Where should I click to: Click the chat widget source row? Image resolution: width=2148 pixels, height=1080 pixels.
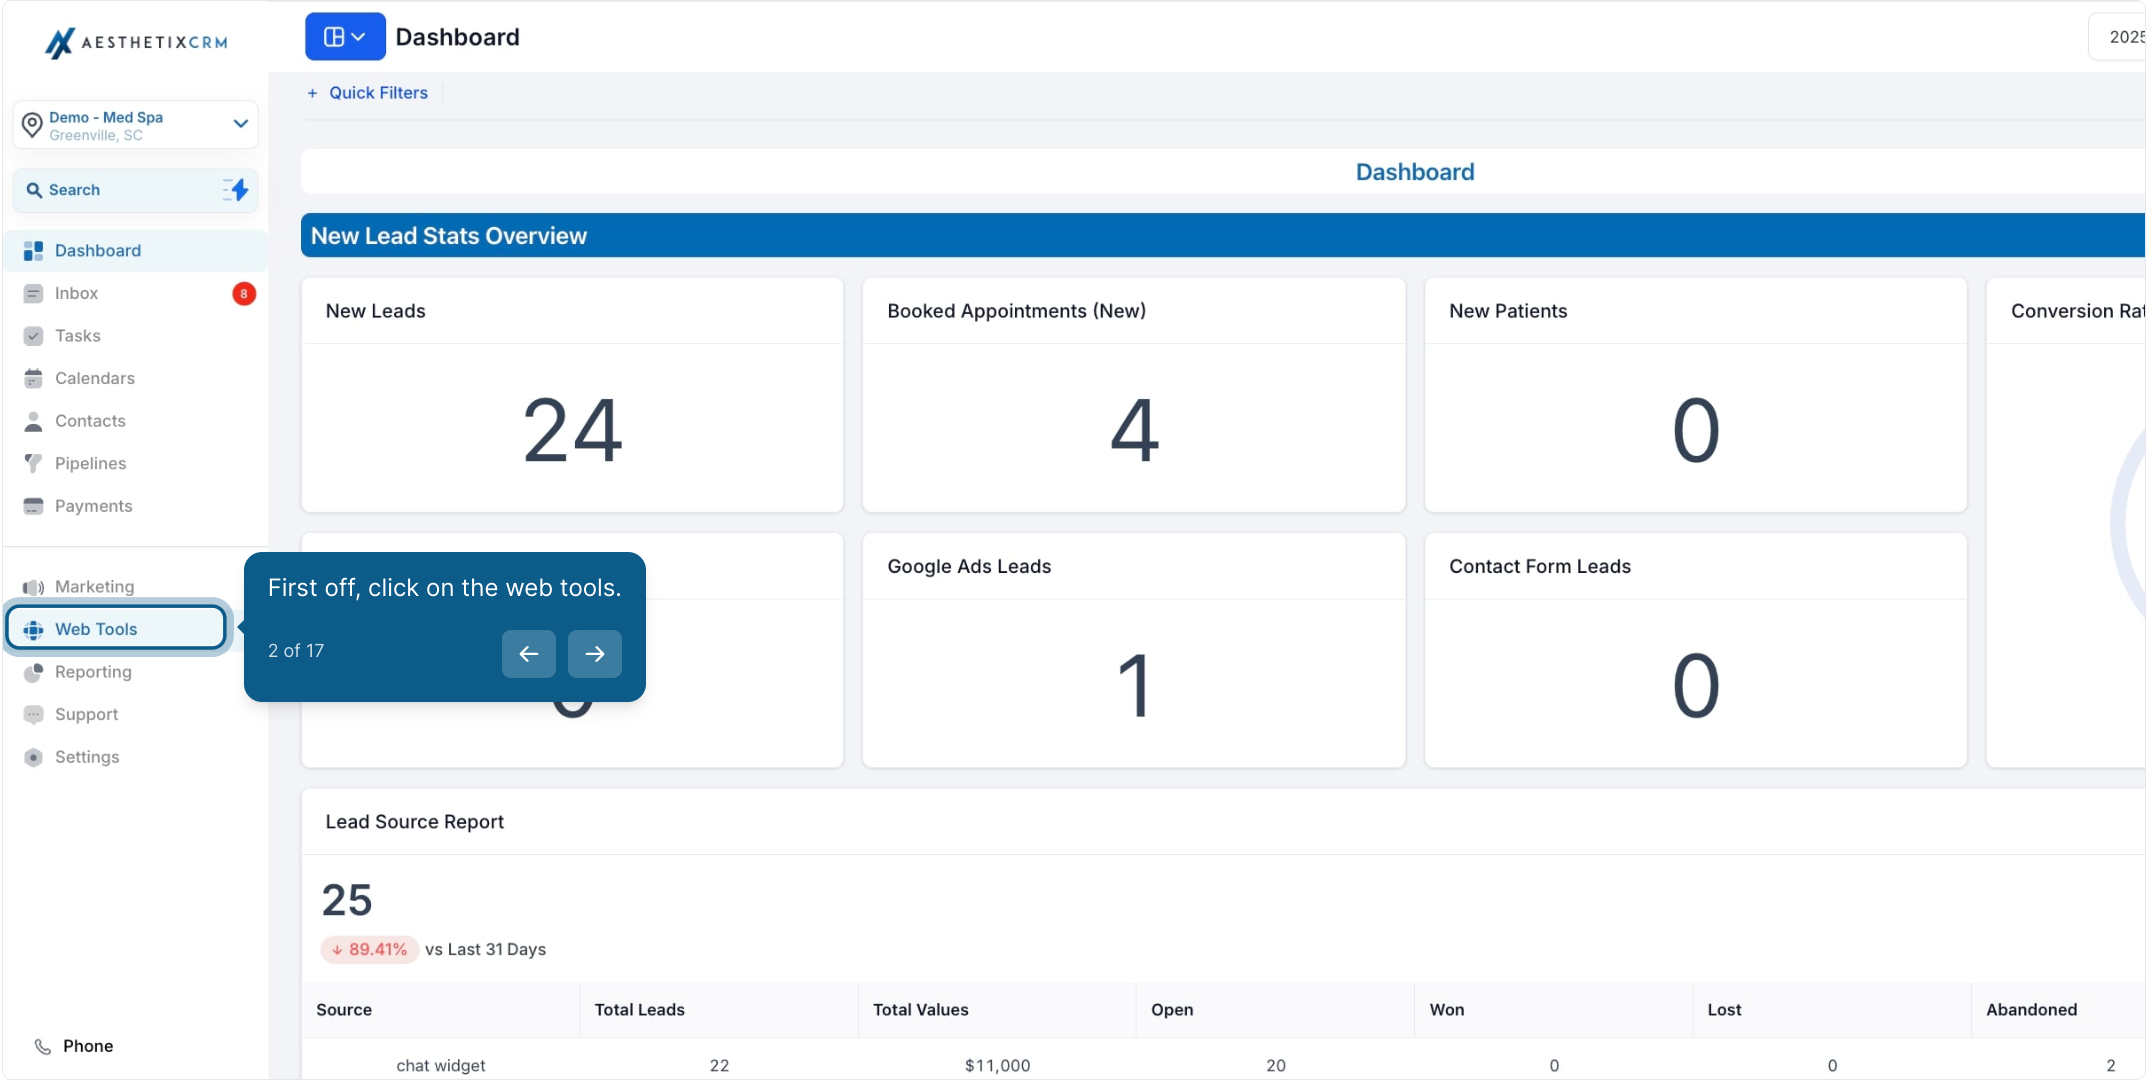click(x=441, y=1066)
